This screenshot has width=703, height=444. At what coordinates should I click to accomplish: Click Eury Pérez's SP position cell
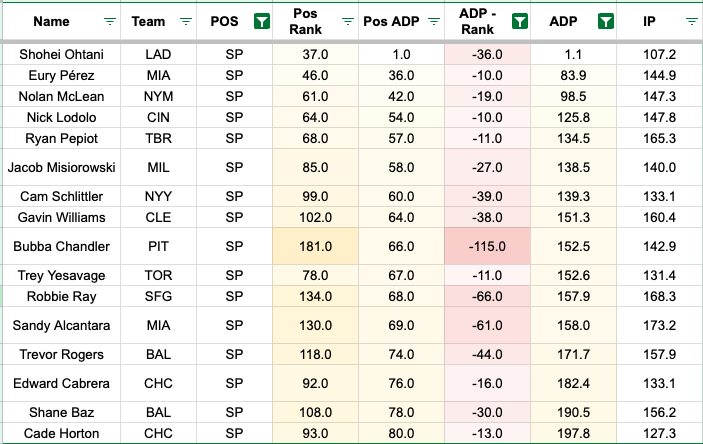[x=234, y=75]
